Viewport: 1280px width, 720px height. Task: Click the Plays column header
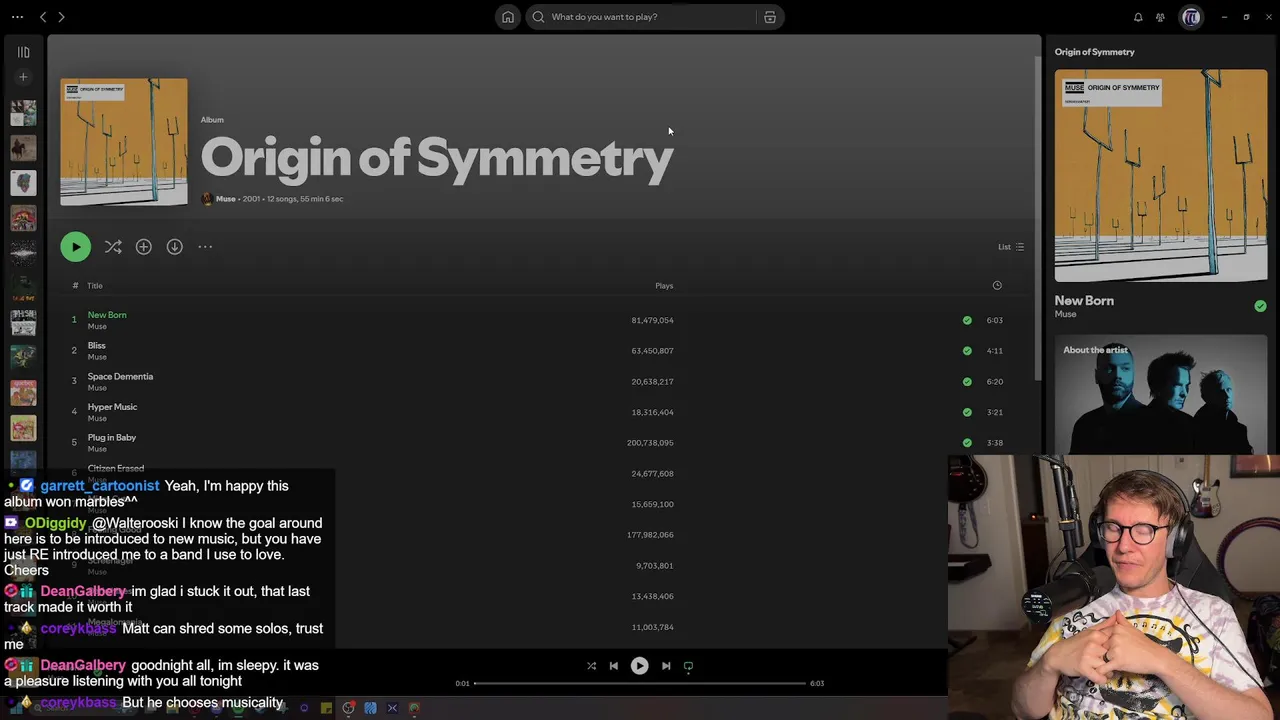pyautogui.click(x=664, y=286)
